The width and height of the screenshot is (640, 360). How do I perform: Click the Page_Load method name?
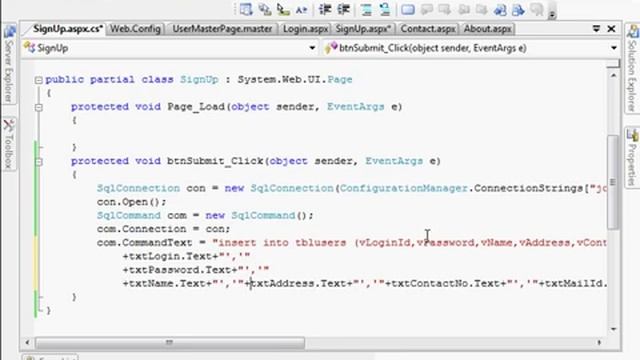(196, 107)
